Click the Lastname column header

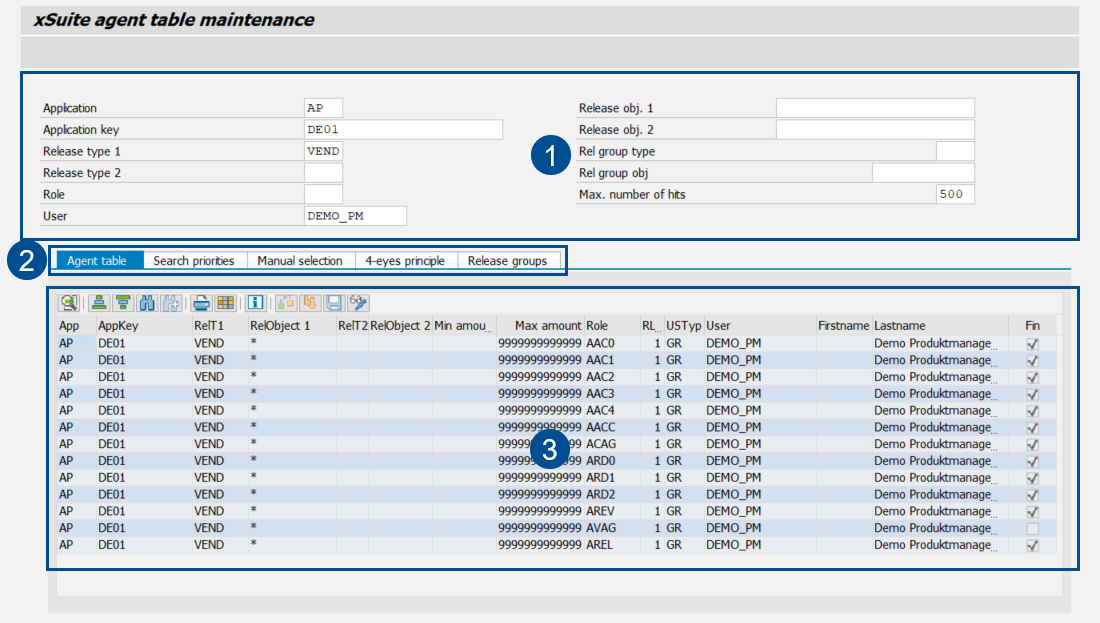(900, 326)
